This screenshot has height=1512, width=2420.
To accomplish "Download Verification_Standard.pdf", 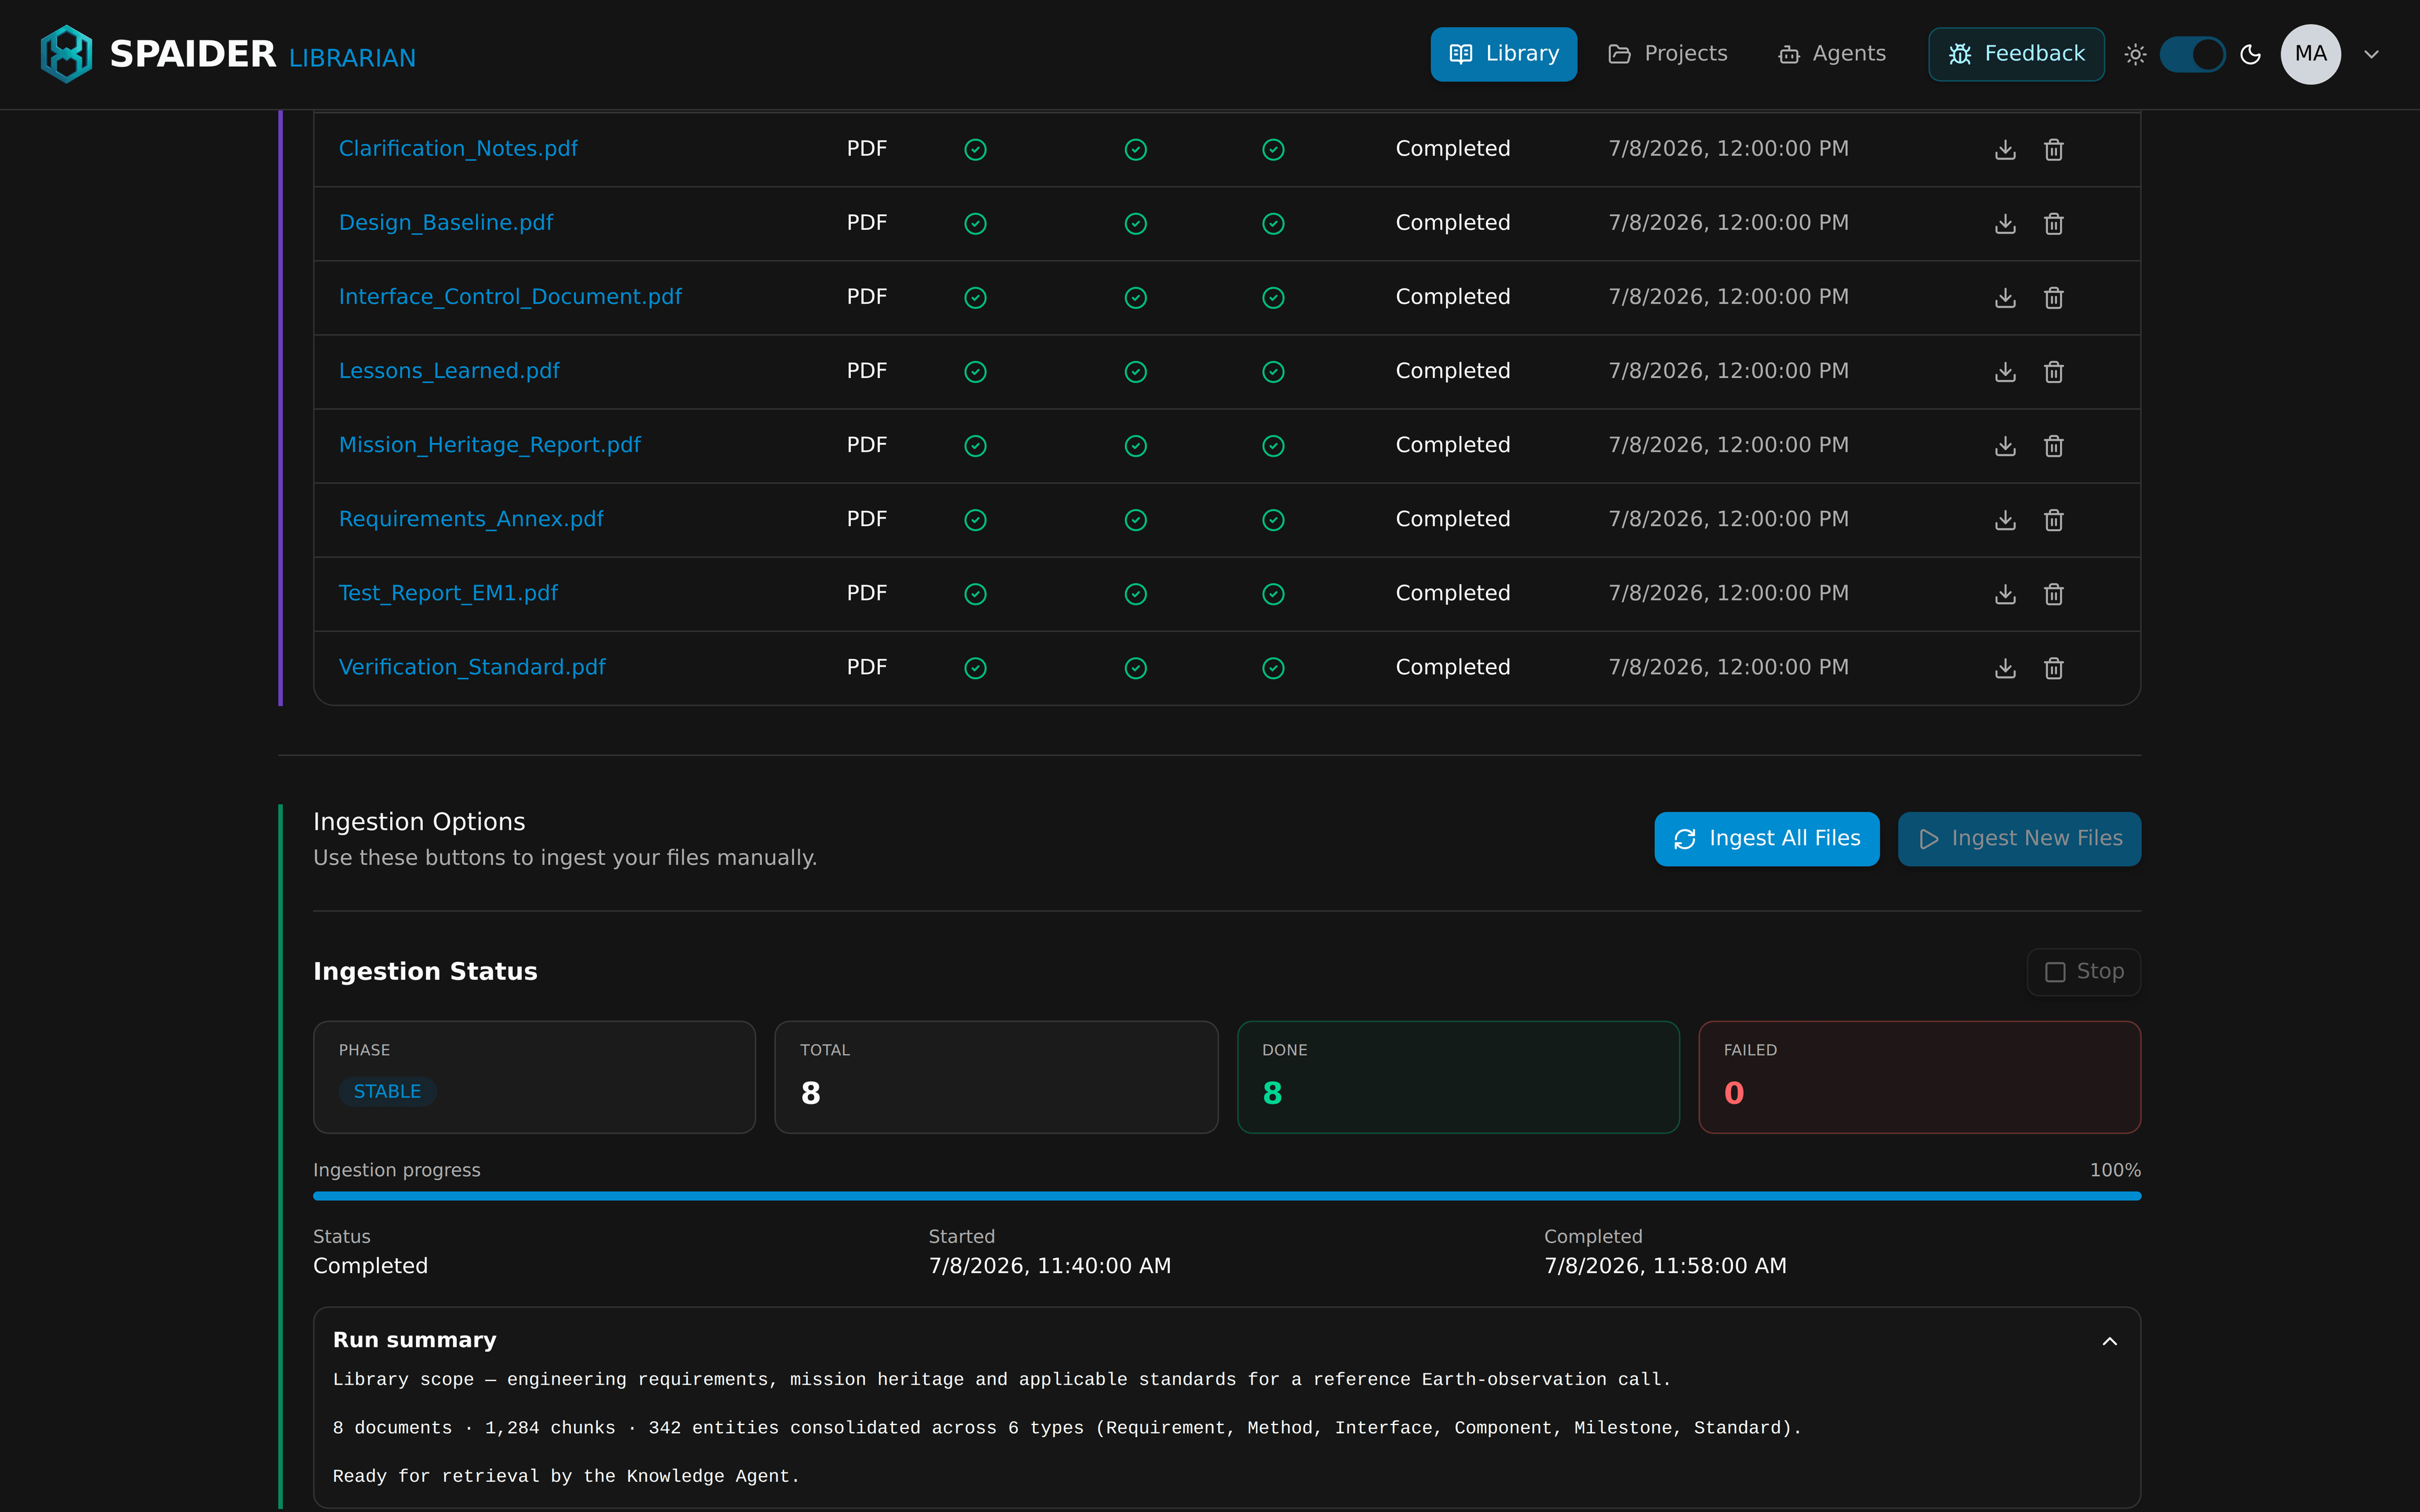I will [2005, 667].
